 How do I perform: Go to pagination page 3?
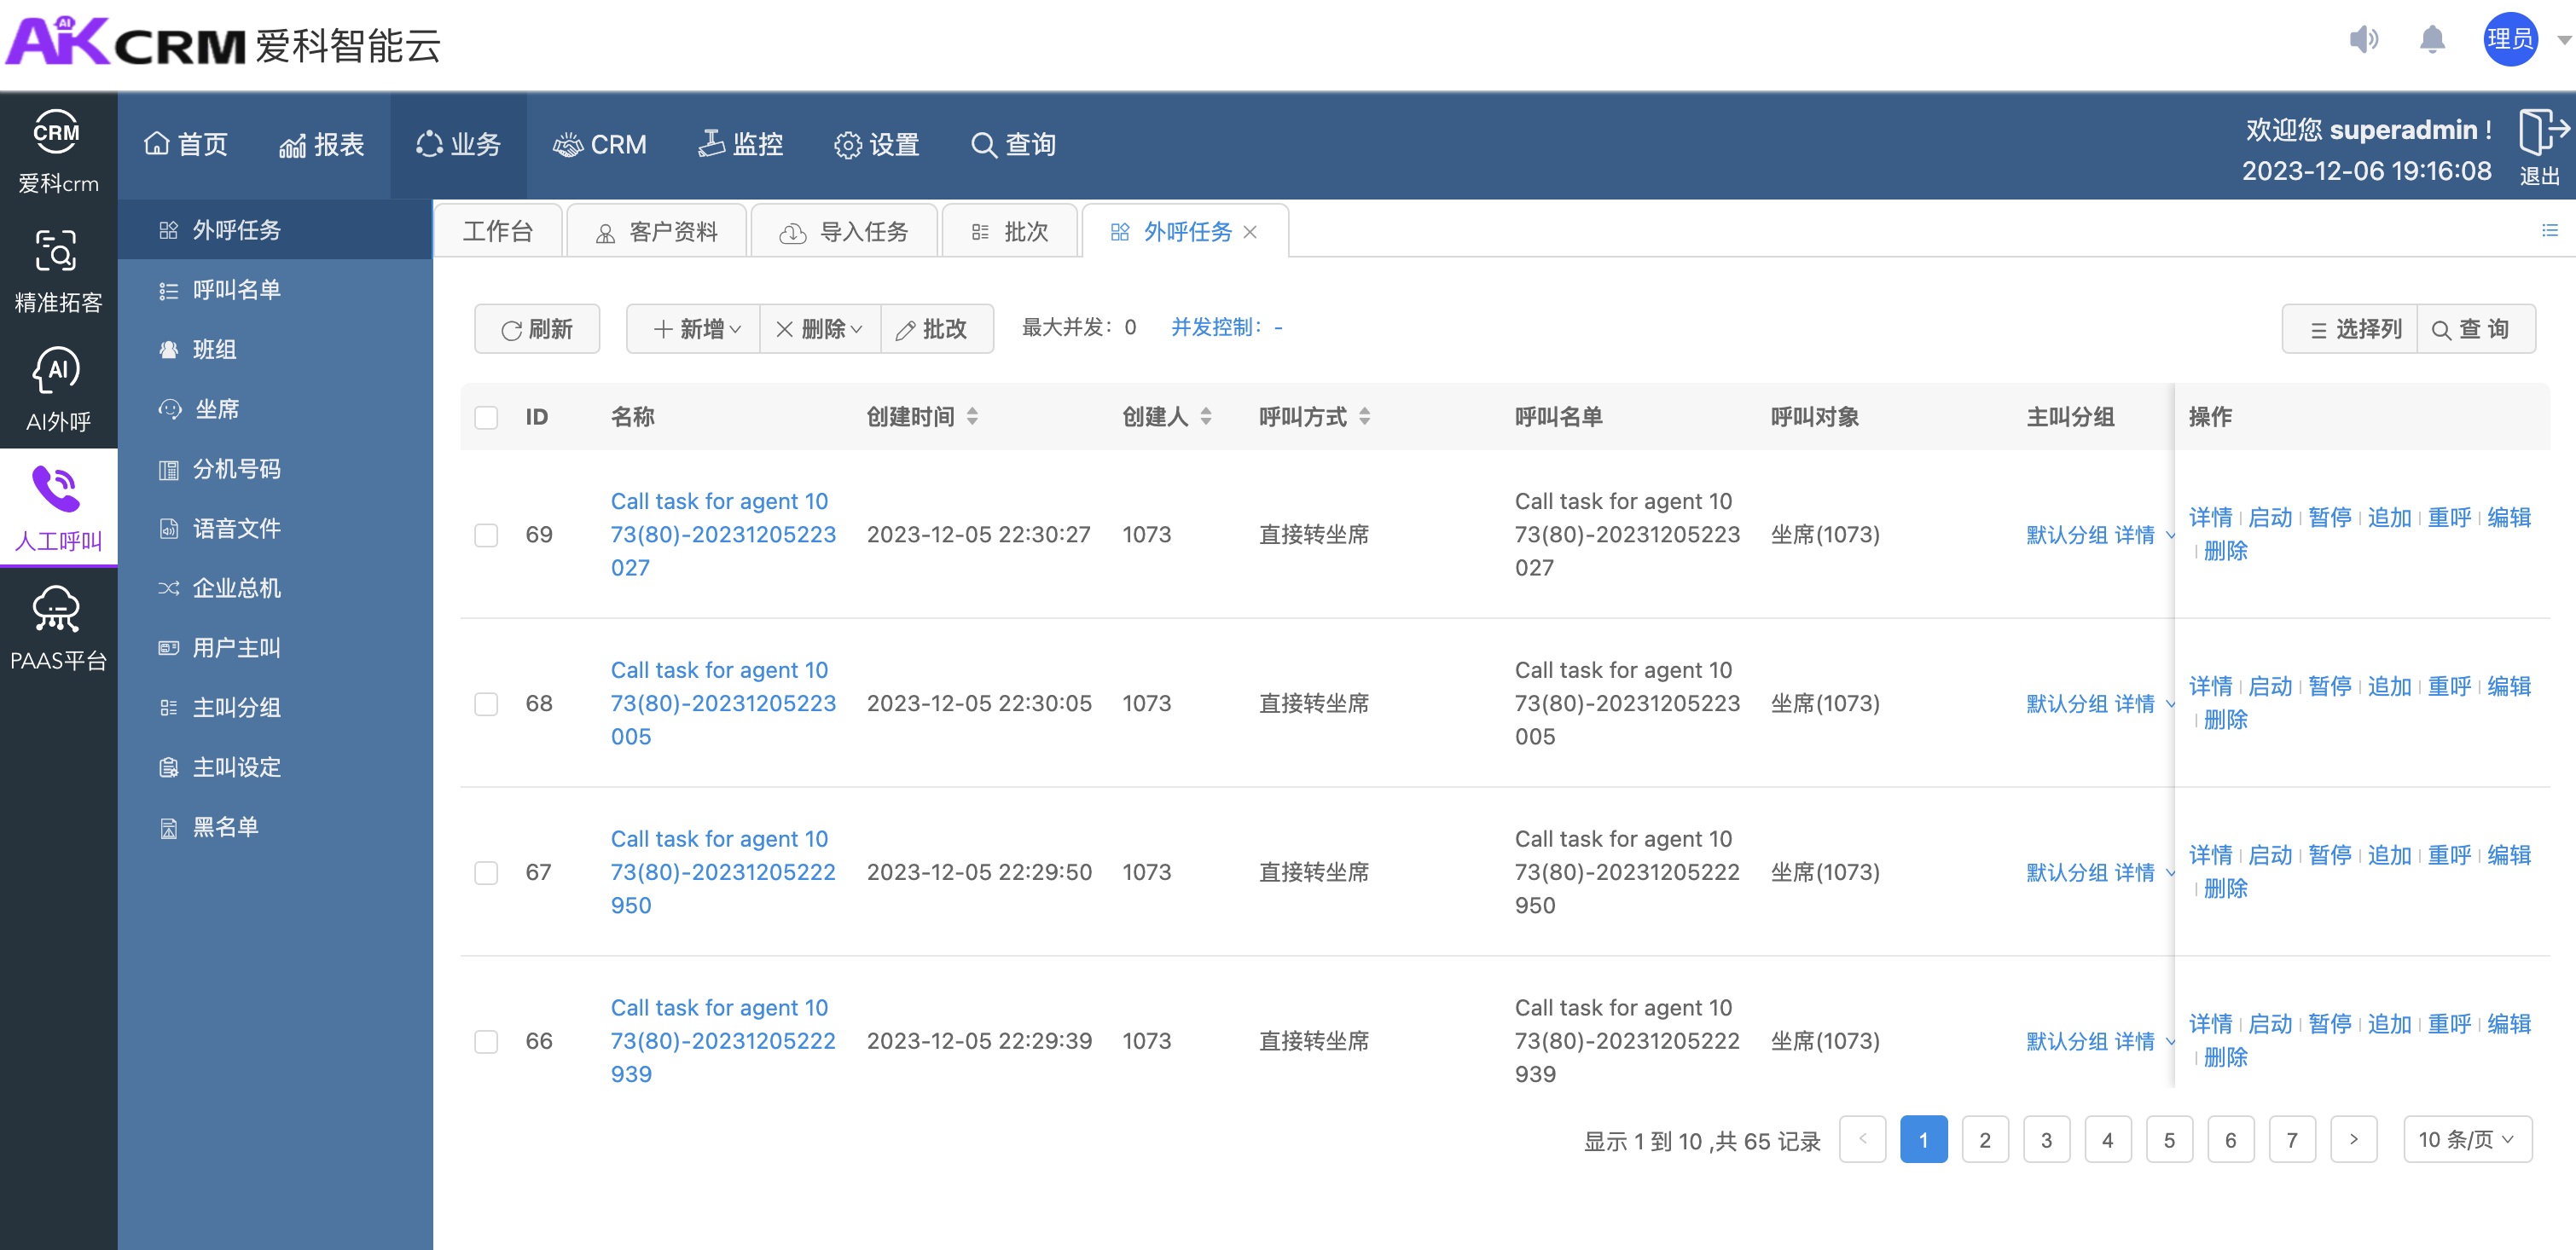[2046, 1140]
